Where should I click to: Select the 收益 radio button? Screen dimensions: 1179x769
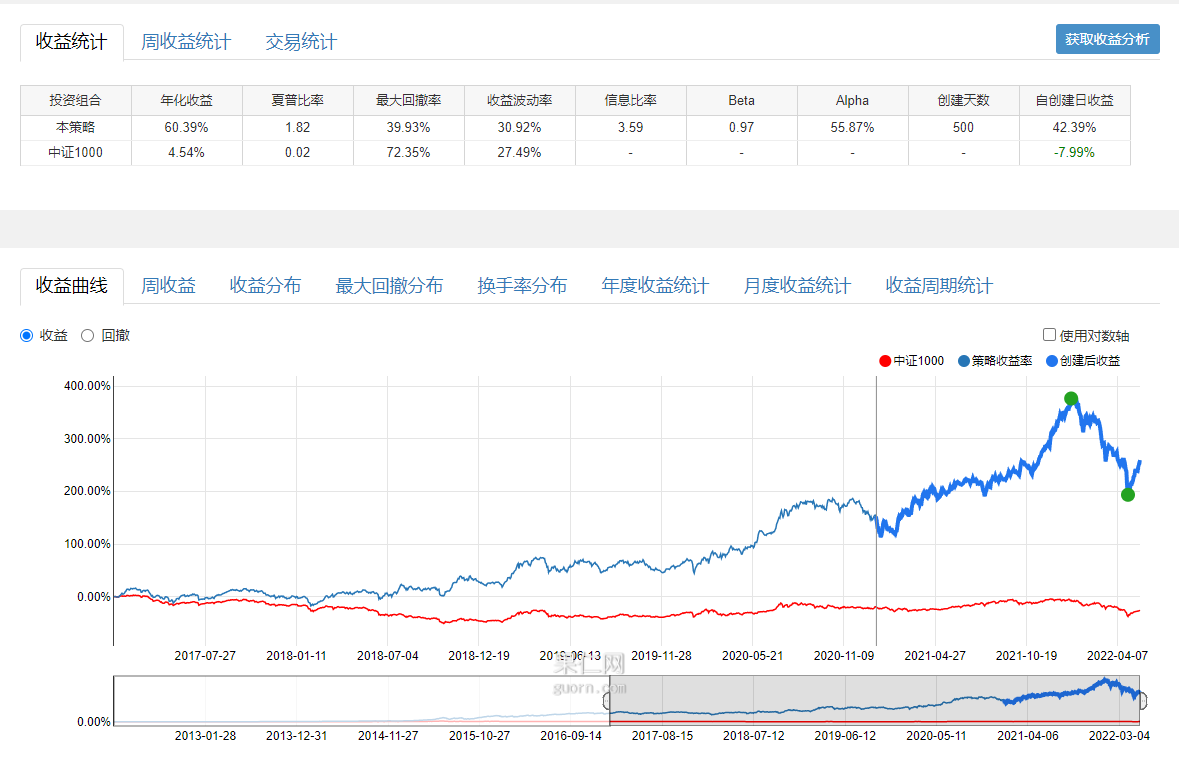(x=27, y=336)
